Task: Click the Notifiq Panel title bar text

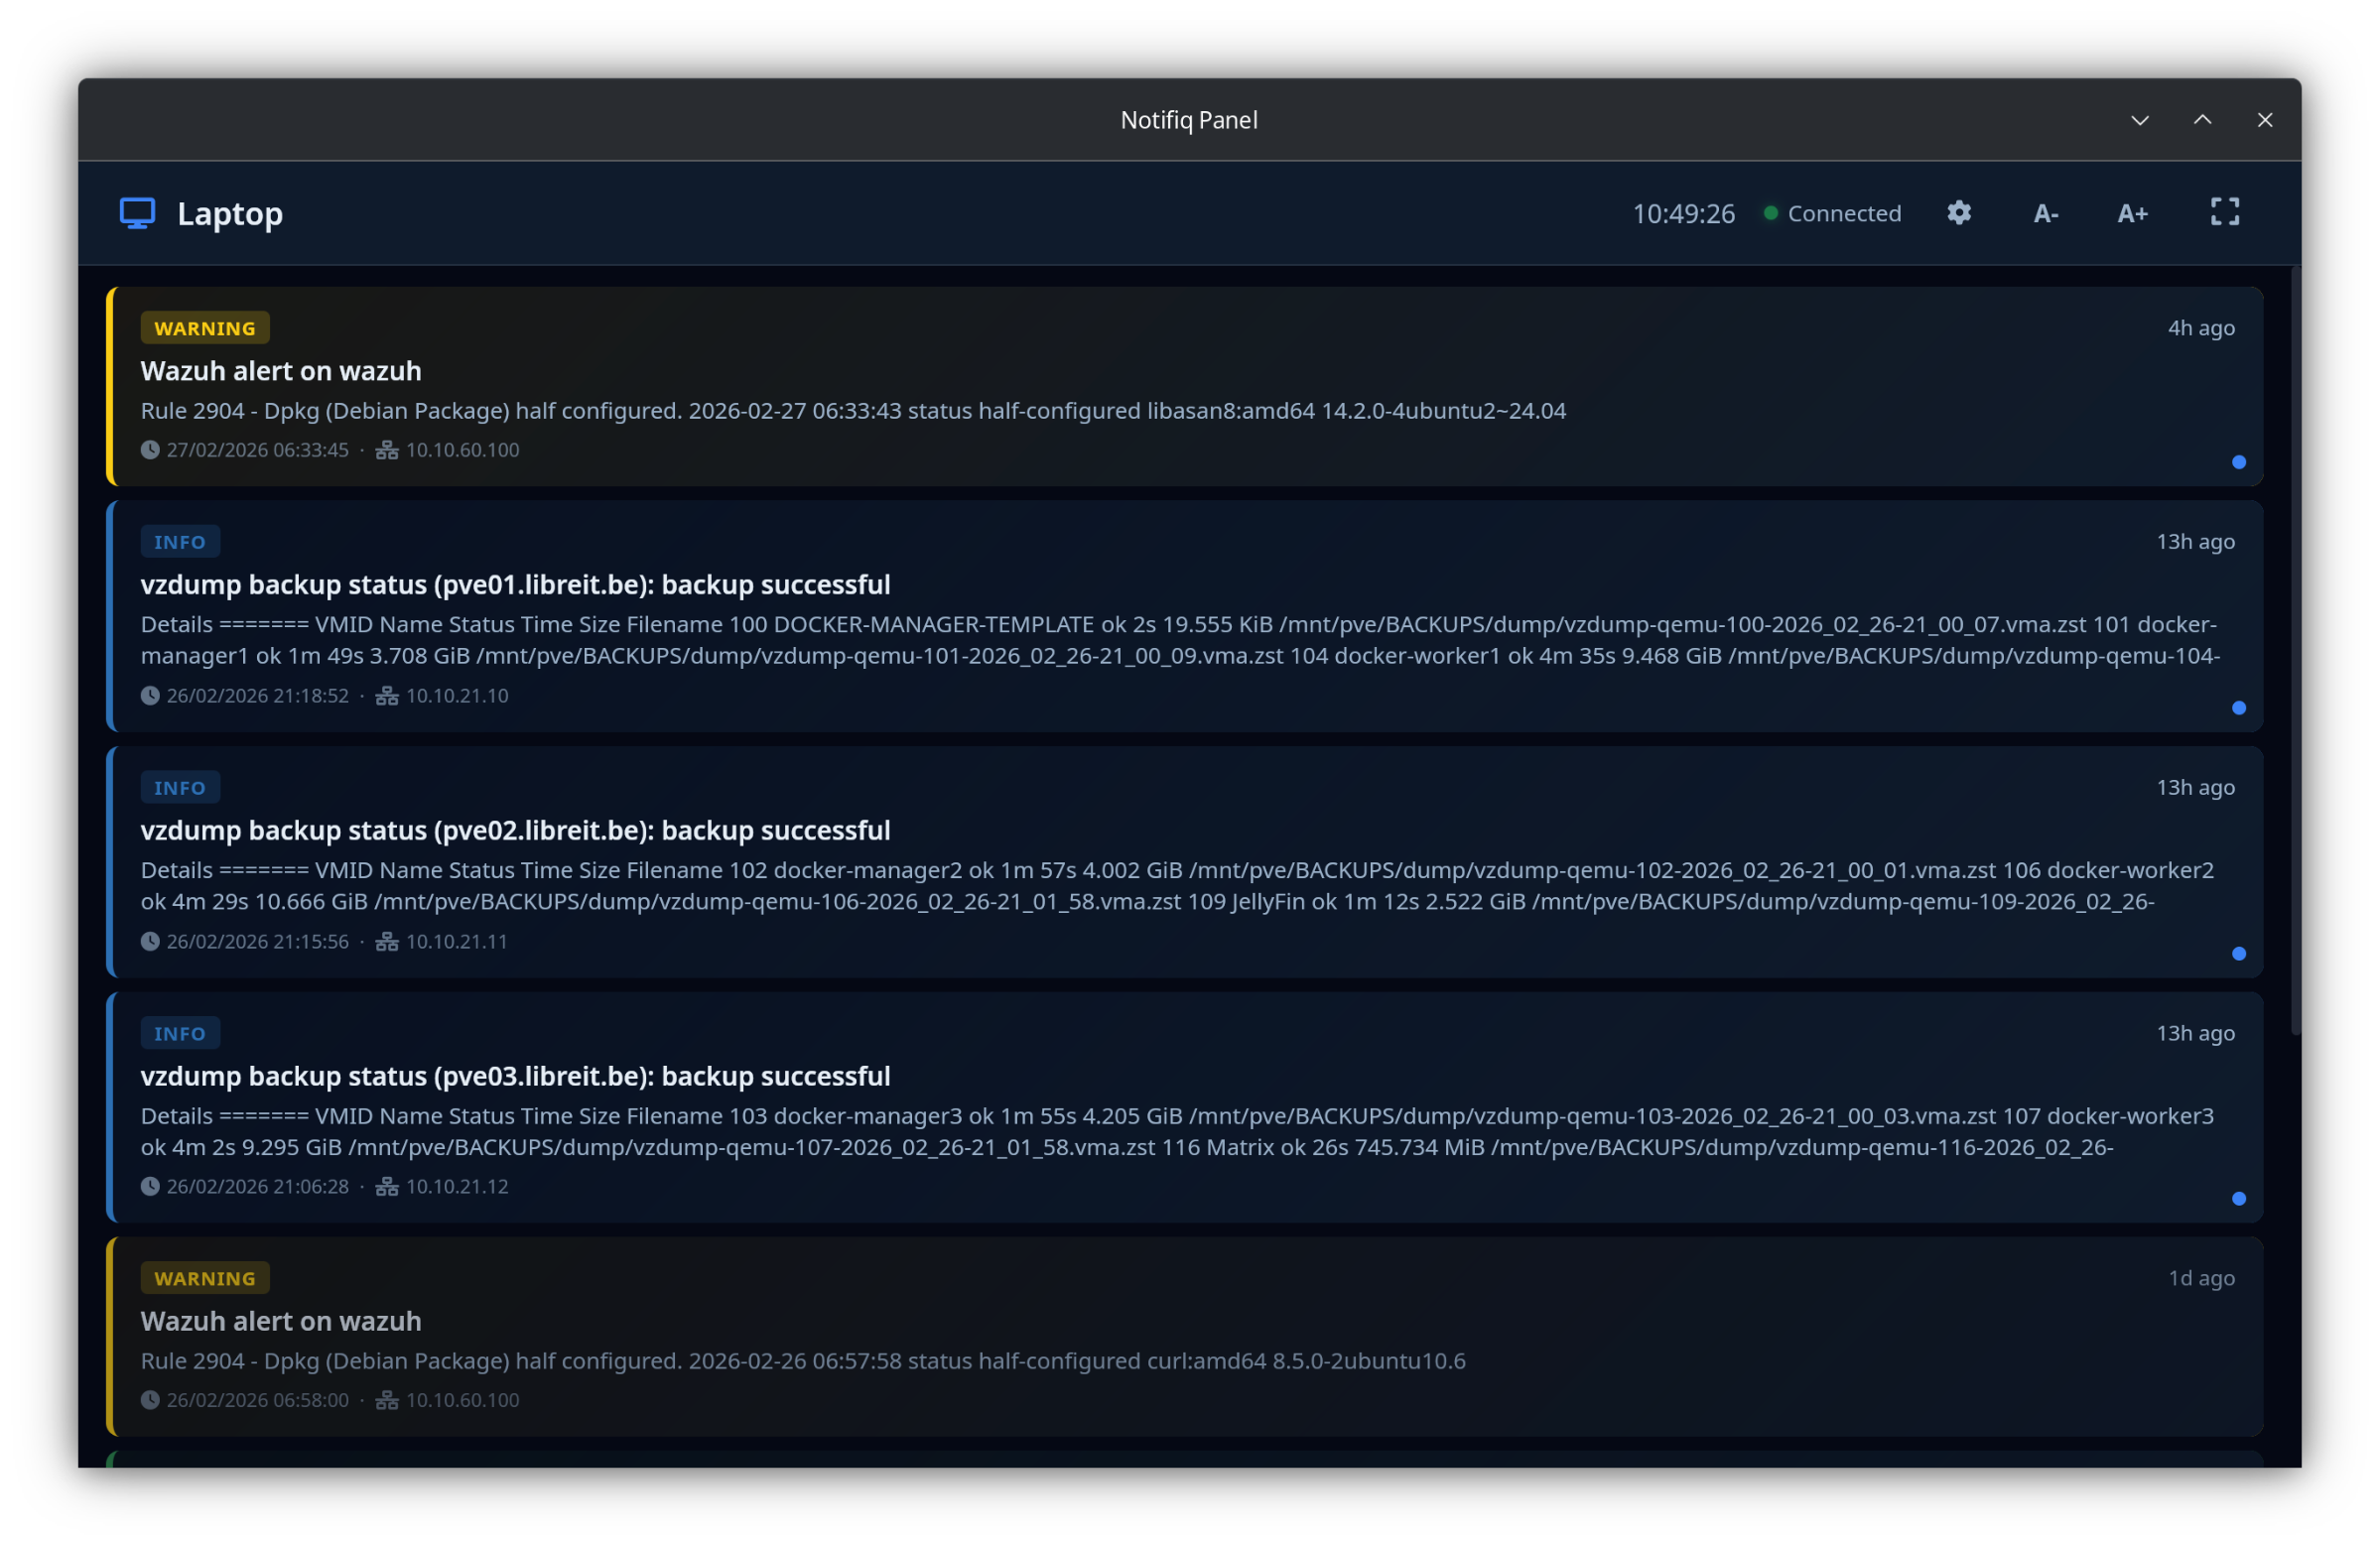Action: [1189, 120]
